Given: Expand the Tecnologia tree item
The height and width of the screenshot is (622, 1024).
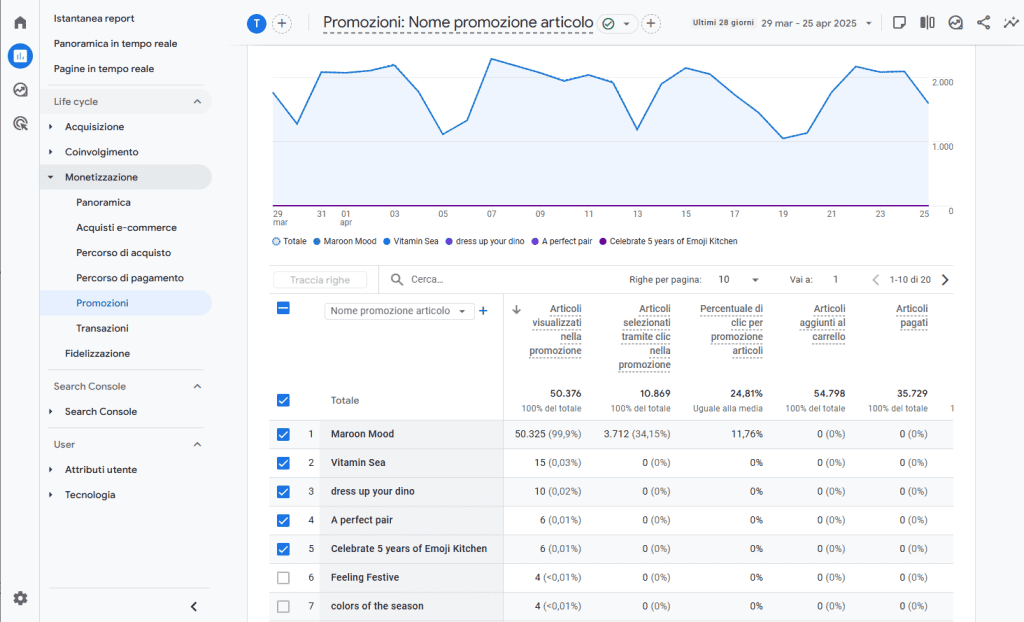Looking at the screenshot, I should click(51, 495).
